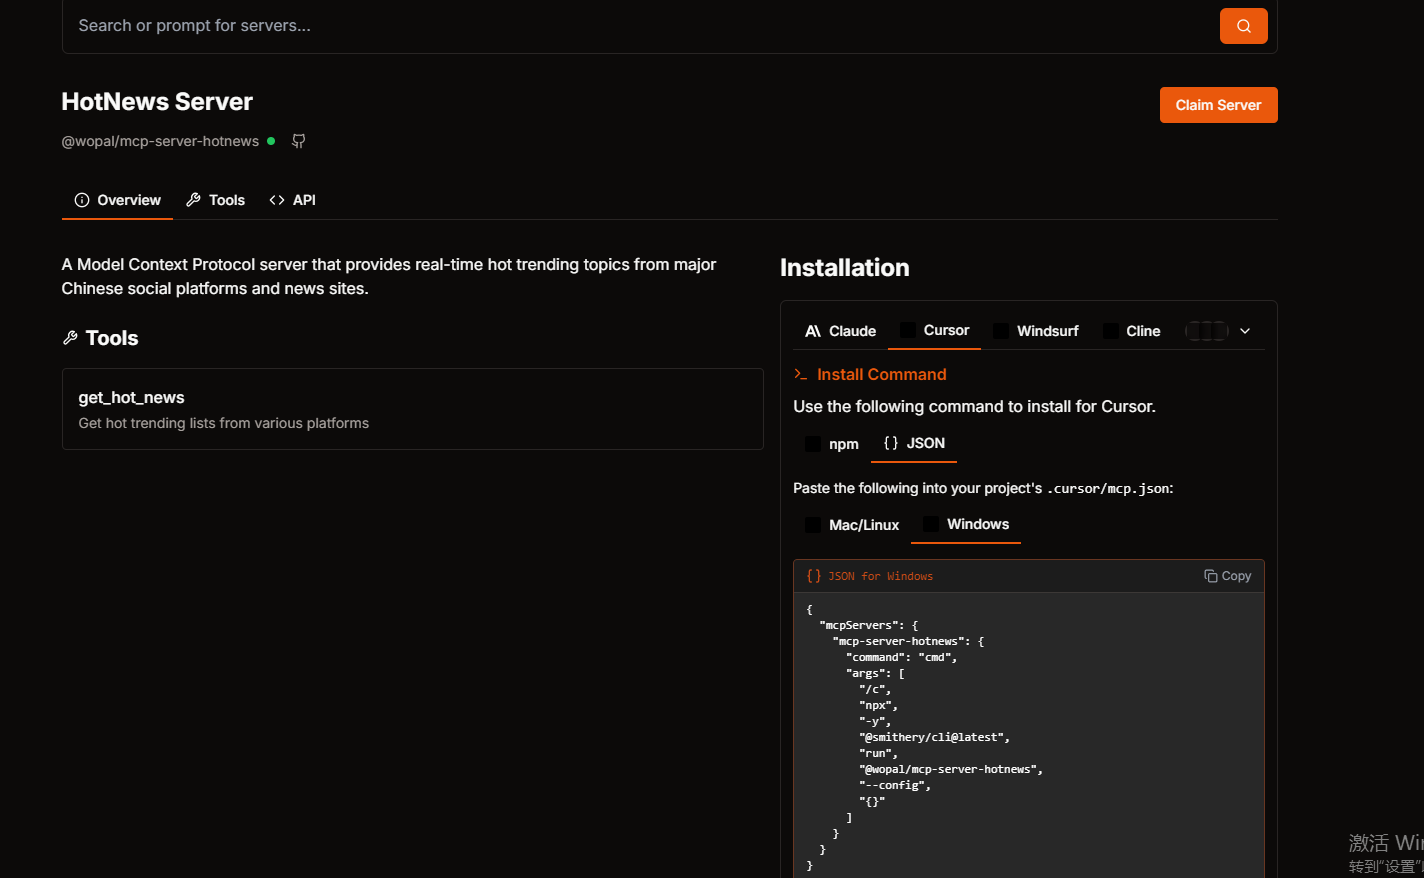1424x878 pixels.
Task: Click "Use the following command" instruction text
Action: (974, 406)
